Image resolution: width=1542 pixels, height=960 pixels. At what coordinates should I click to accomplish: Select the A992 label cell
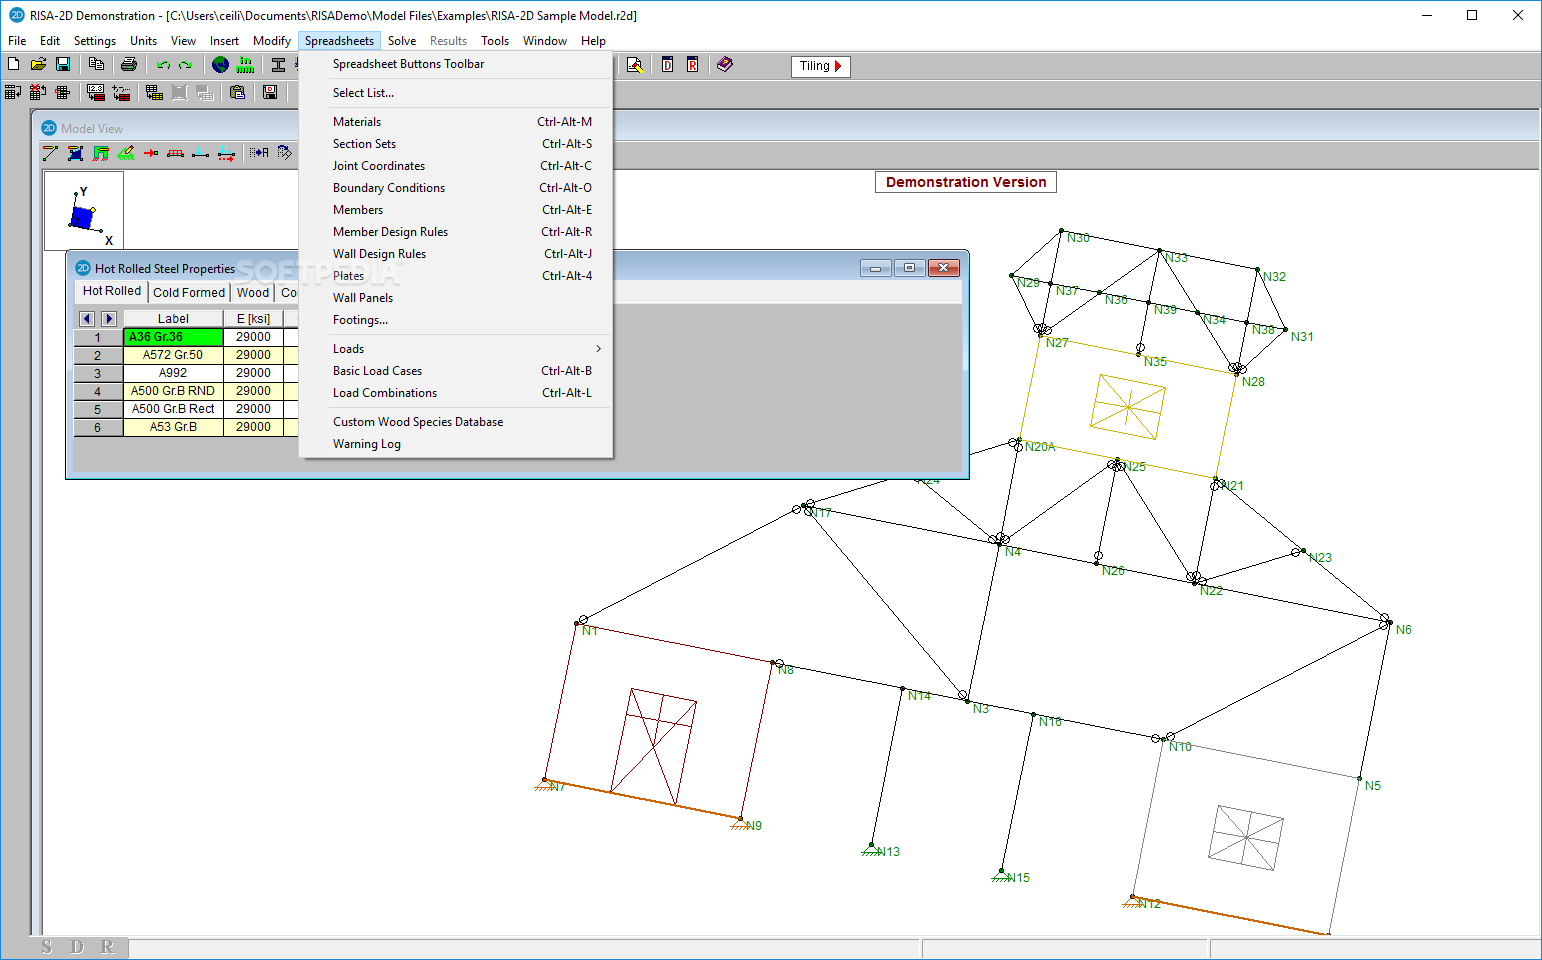pyautogui.click(x=173, y=373)
